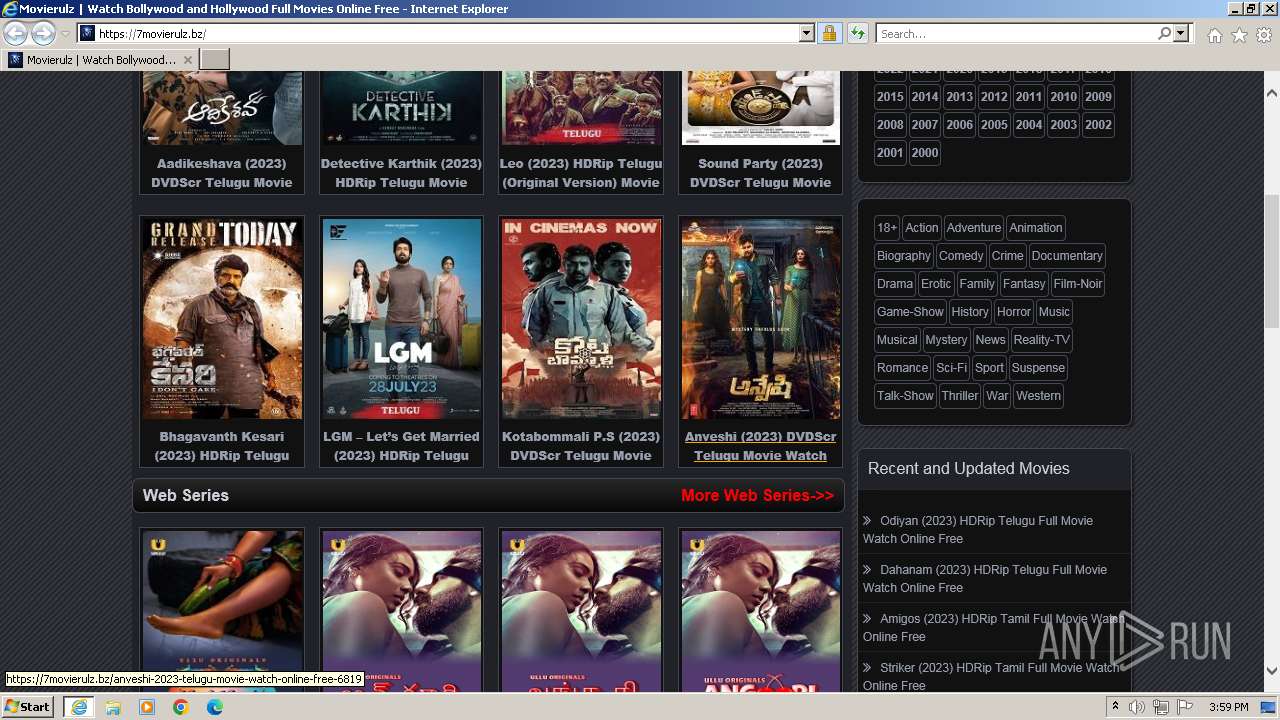Open Internet Explorer taskbar icon
The height and width of the screenshot is (720, 1280).
click(79, 707)
